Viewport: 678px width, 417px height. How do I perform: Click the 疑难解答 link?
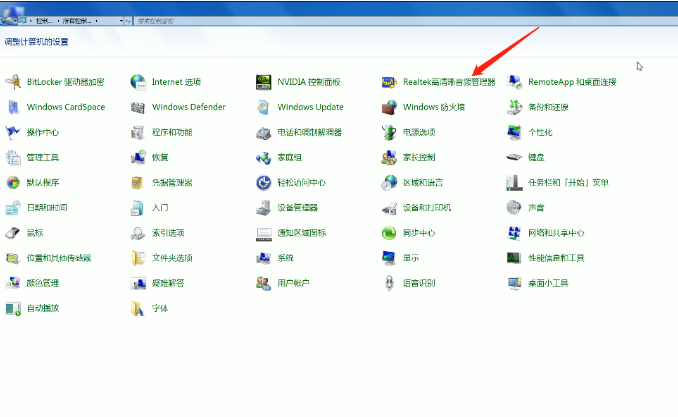[x=168, y=283]
